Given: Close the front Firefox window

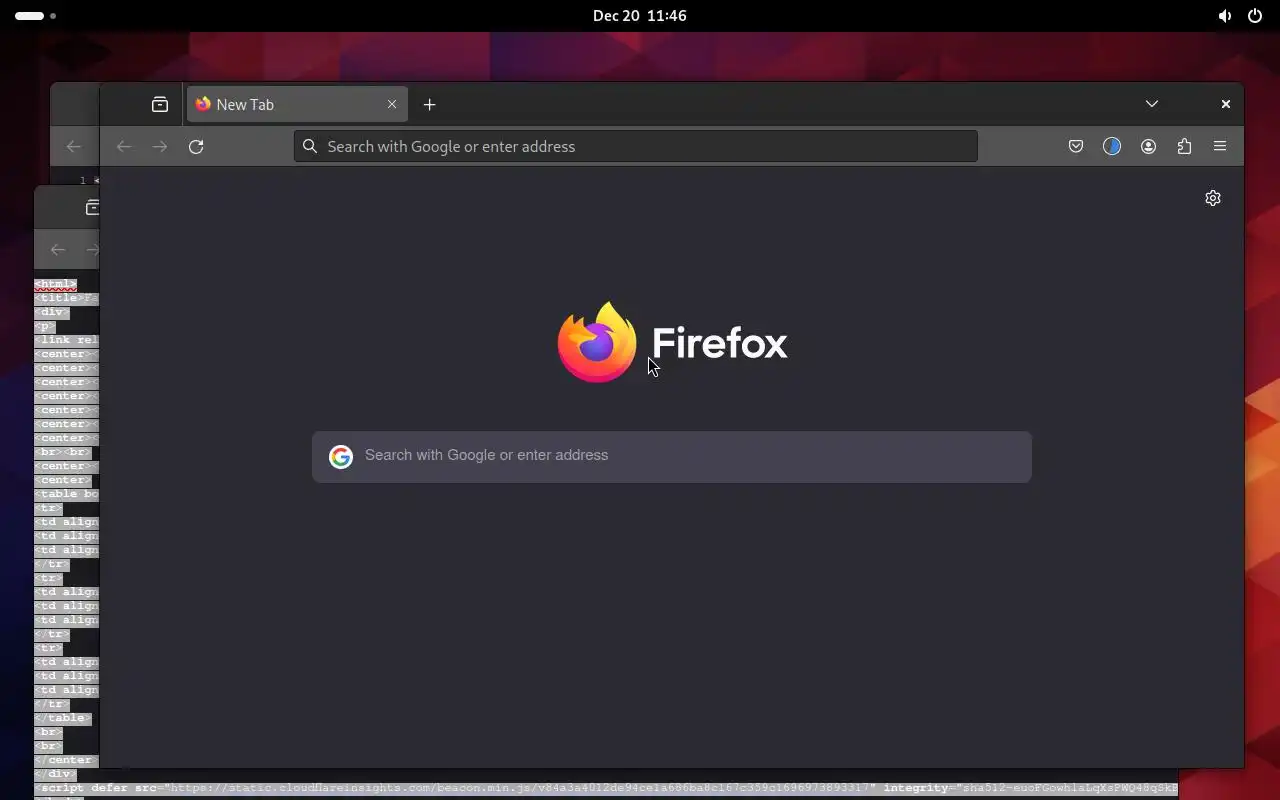Looking at the screenshot, I should click(x=1225, y=104).
